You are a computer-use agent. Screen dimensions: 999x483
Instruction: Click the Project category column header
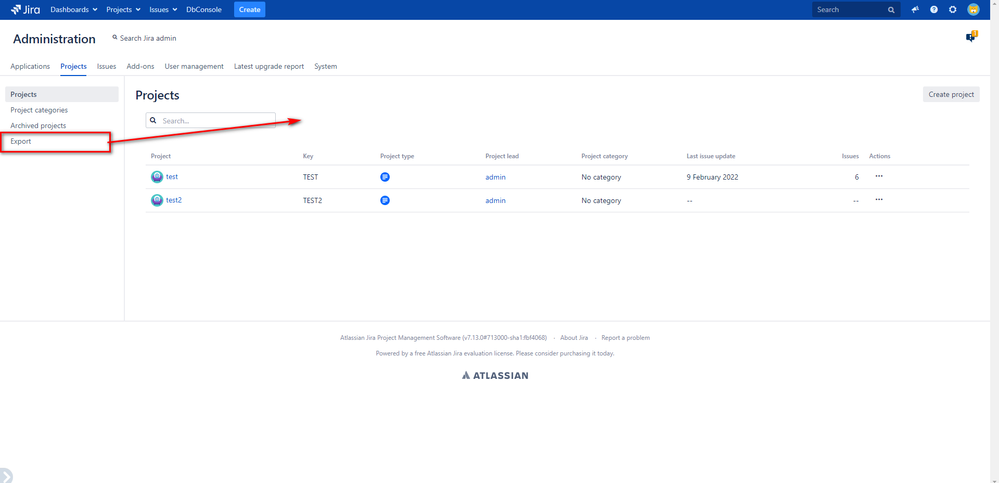click(x=605, y=156)
